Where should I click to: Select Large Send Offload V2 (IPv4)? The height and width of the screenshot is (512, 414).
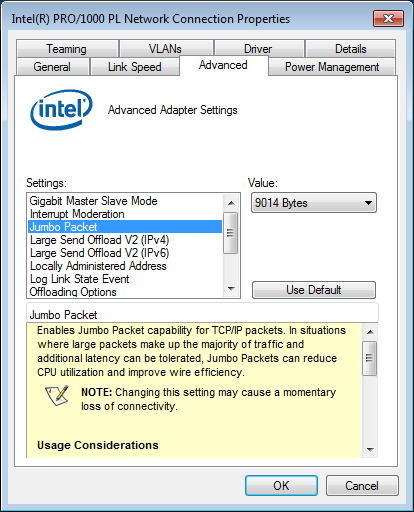(x=125, y=240)
